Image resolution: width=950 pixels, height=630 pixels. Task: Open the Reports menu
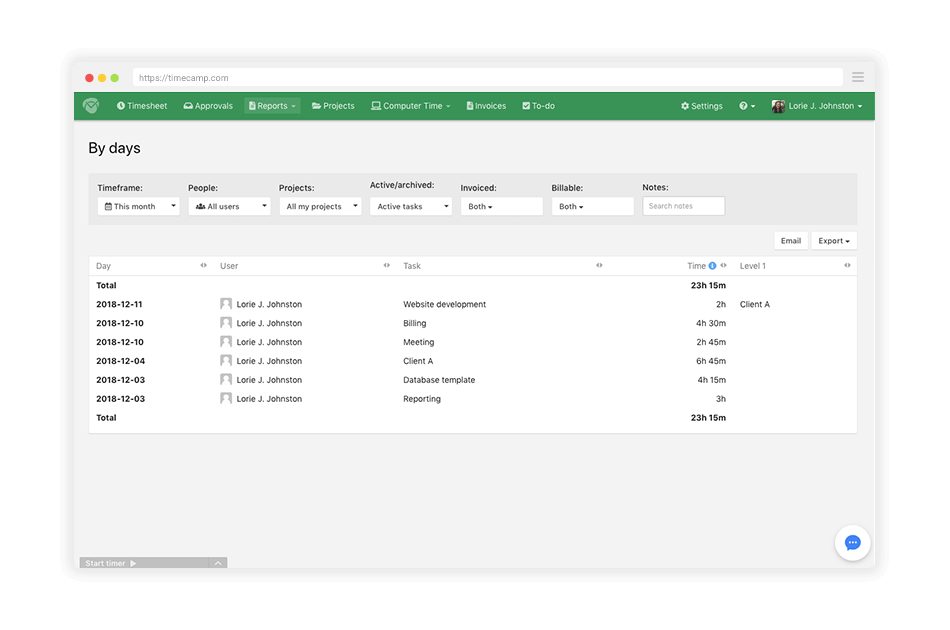[x=272, y=106]
